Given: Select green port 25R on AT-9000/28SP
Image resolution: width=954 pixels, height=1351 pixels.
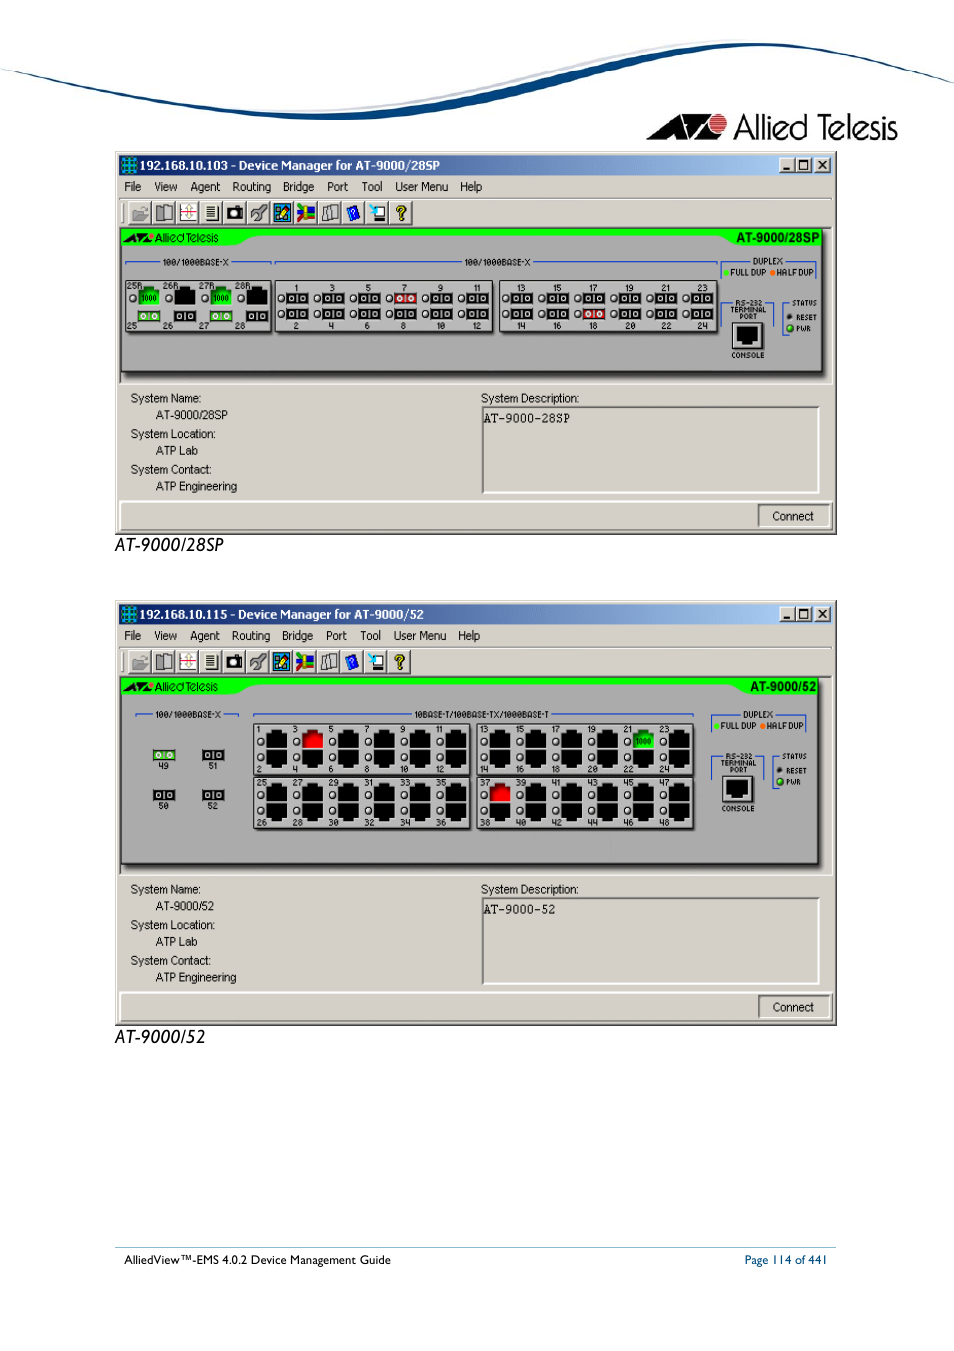Looking at the screenshot, I should tap(149, 297).
